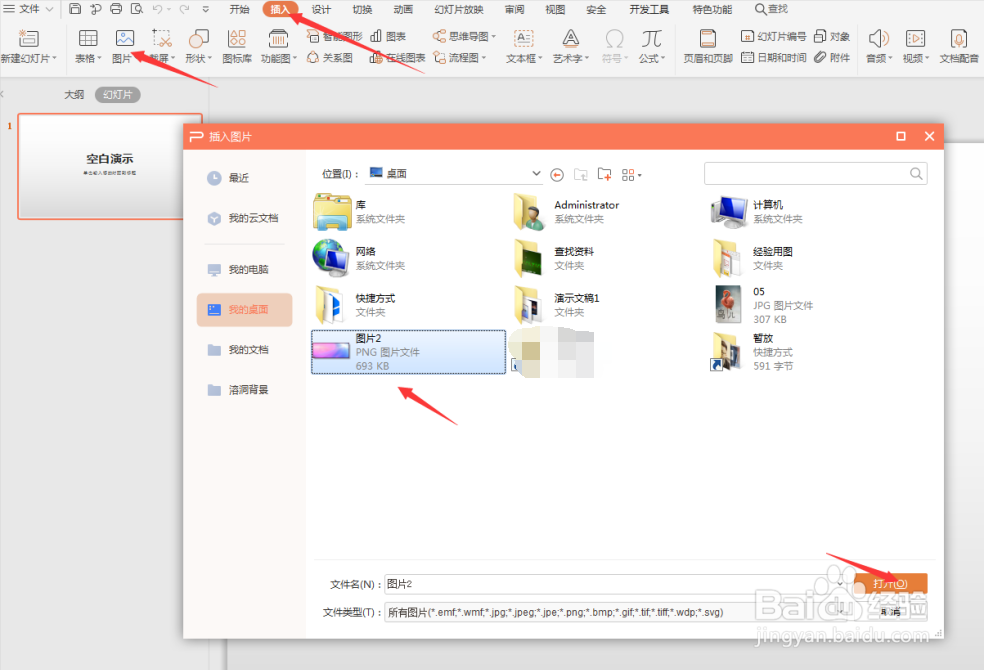This screenshot has width=984, height=670.
Task: Switch to the 设计 ribbon tab
Action: pos(321,9)
